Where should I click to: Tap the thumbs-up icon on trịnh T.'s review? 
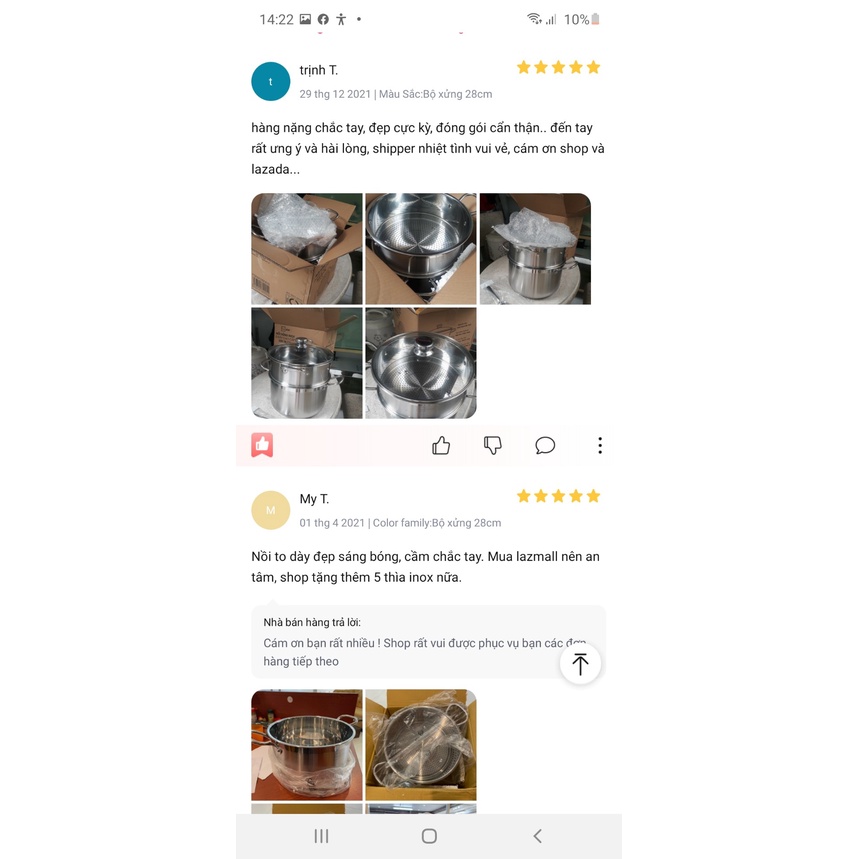440,445
